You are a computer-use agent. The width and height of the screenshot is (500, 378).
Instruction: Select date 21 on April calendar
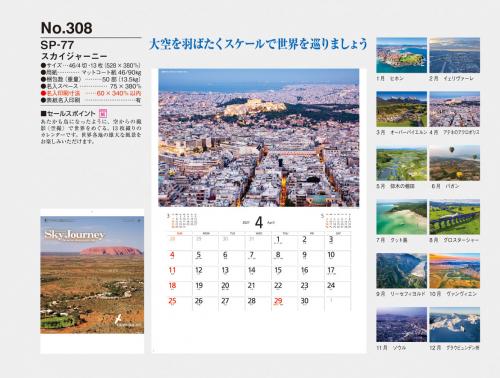coord(251,286)
